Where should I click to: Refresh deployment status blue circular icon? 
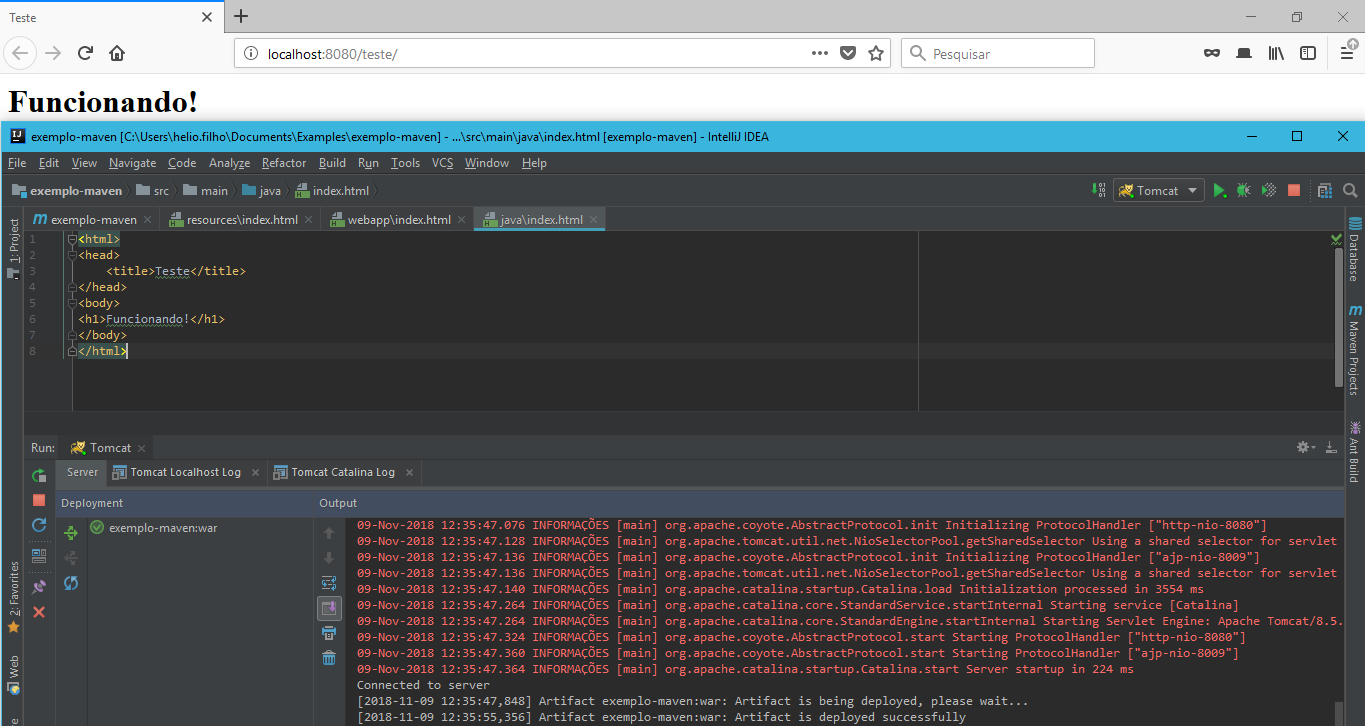[71, 583]
